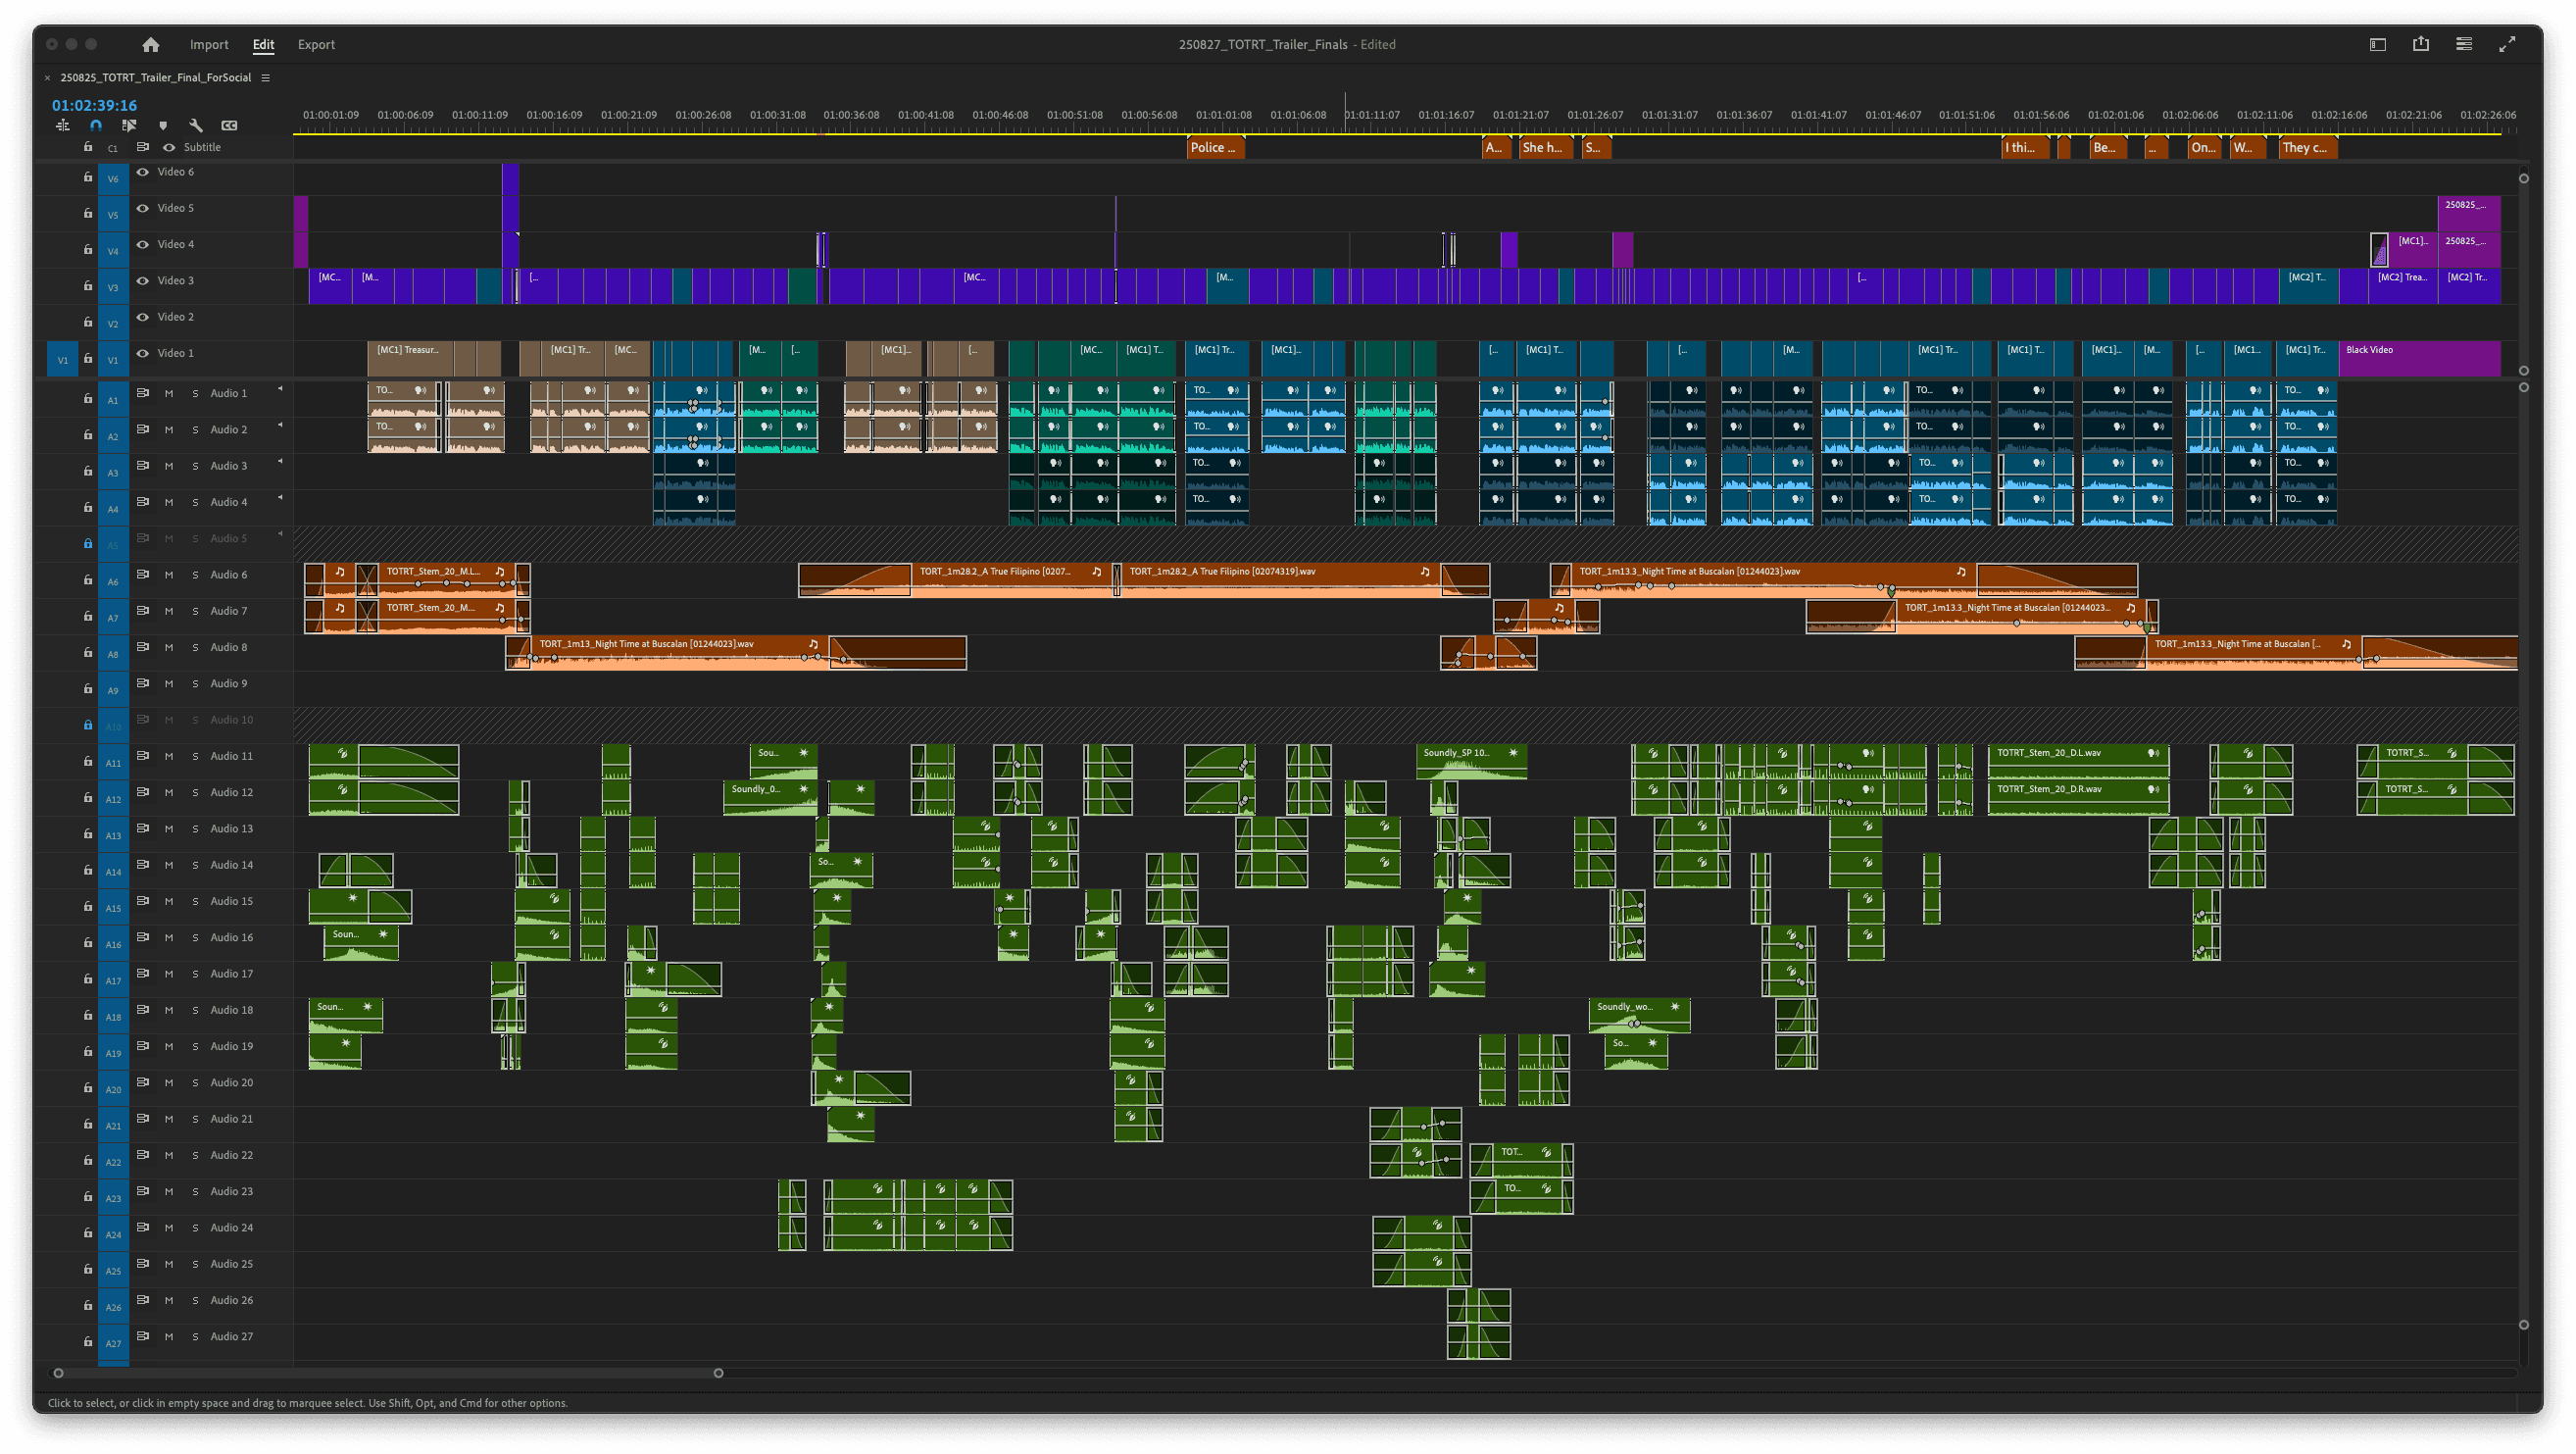Click the insert sequences as nests icon
The height and width of the screenshot is (1454, 2576).
(63, 126)
